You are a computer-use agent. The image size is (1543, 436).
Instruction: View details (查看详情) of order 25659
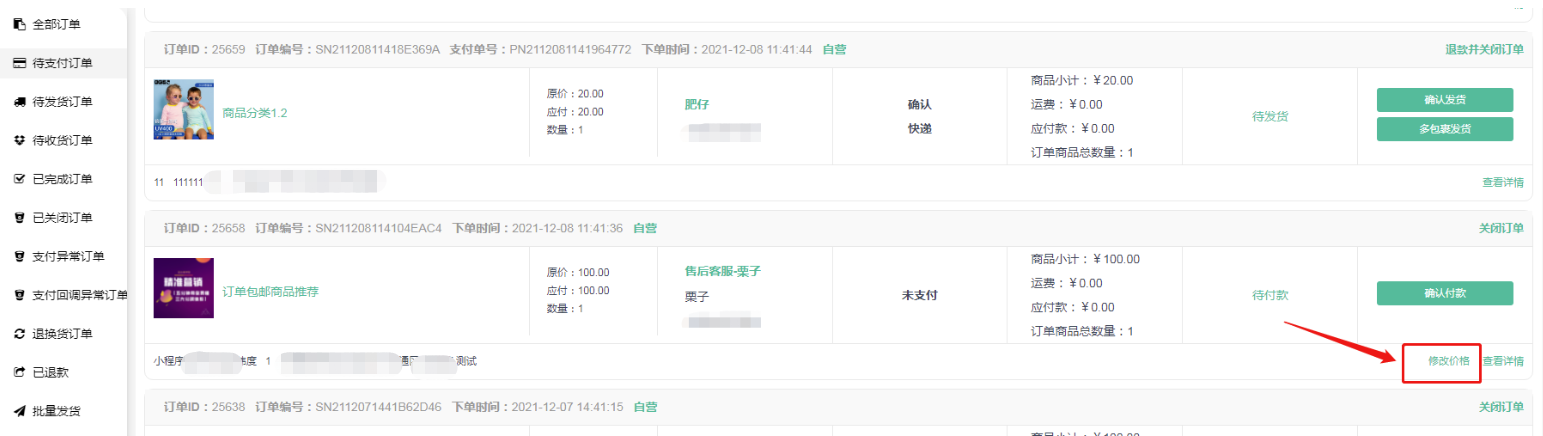click(1502, 182)
